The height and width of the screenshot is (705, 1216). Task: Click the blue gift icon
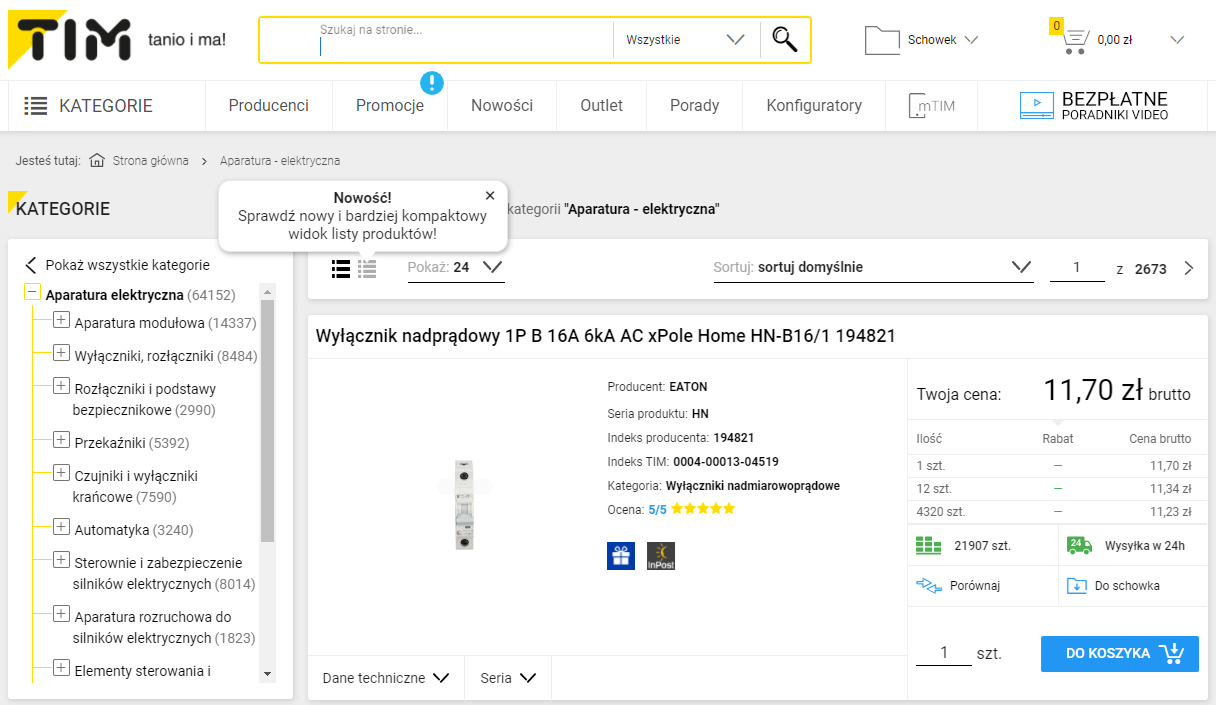(621, 556)
